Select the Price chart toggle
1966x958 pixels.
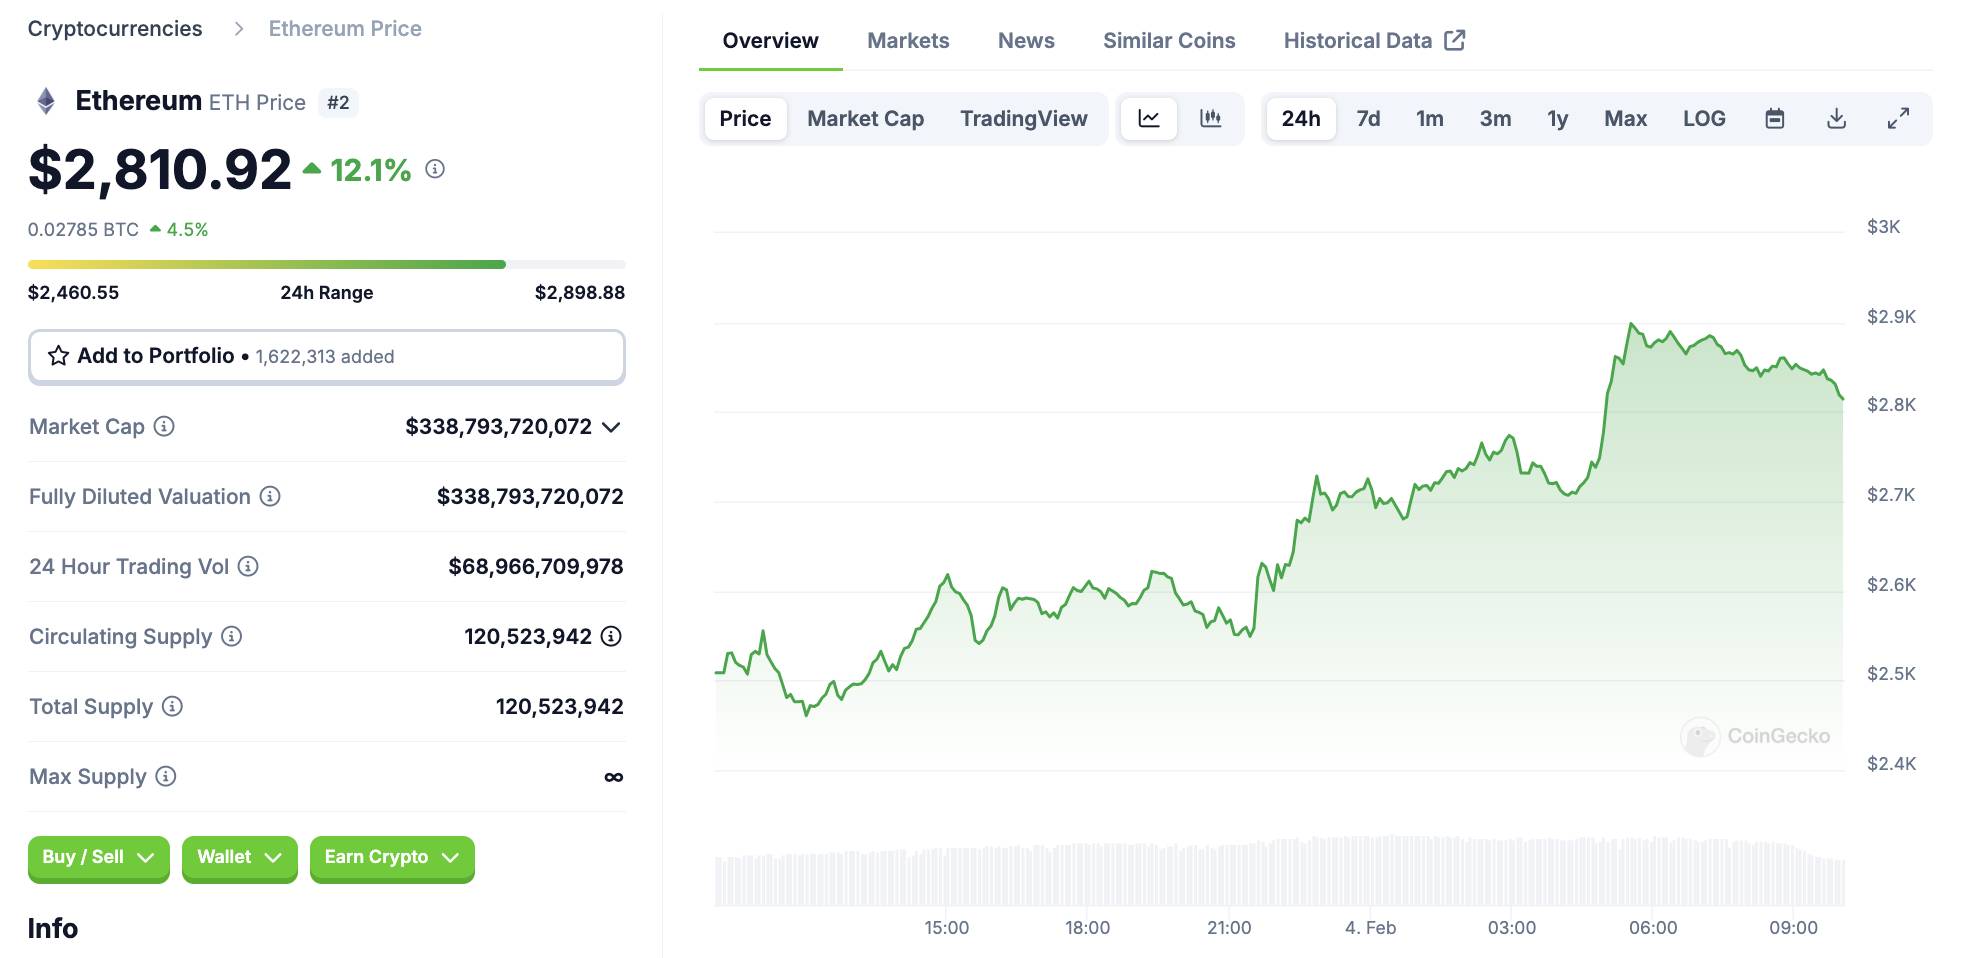pyautogui.click(x=745, y=119)
